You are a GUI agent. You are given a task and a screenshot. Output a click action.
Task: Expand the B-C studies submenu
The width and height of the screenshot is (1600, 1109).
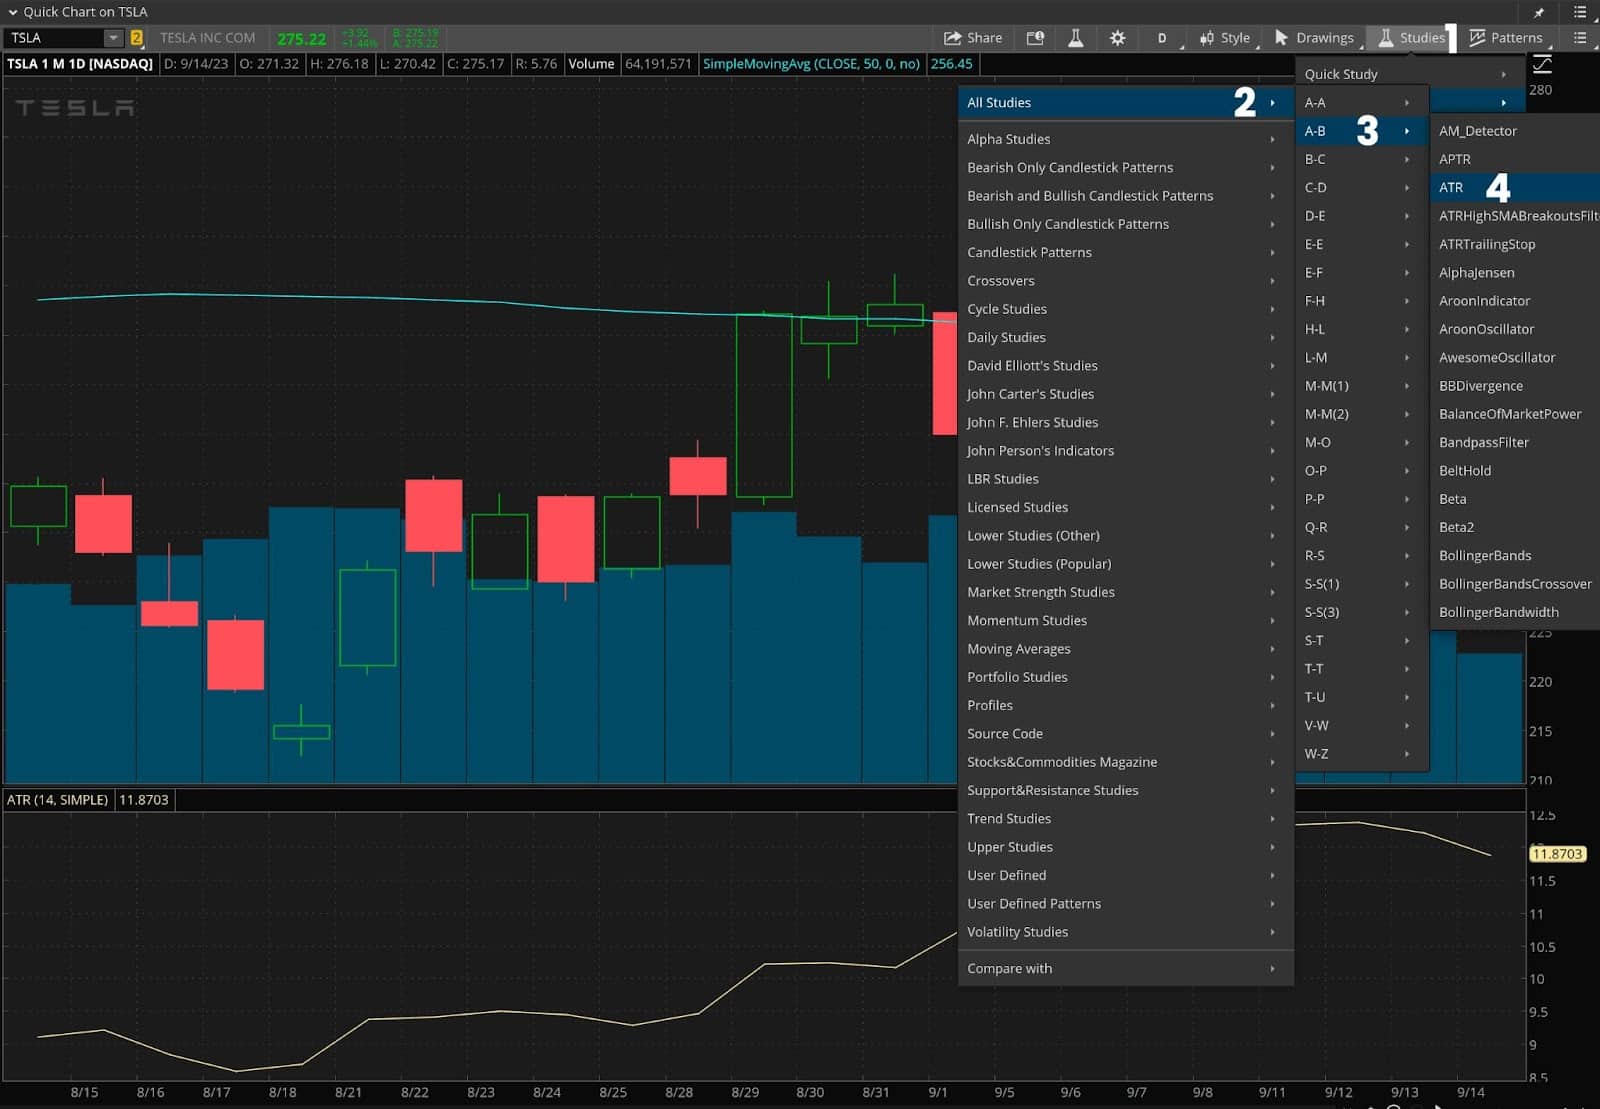[x=1362, y=159]
